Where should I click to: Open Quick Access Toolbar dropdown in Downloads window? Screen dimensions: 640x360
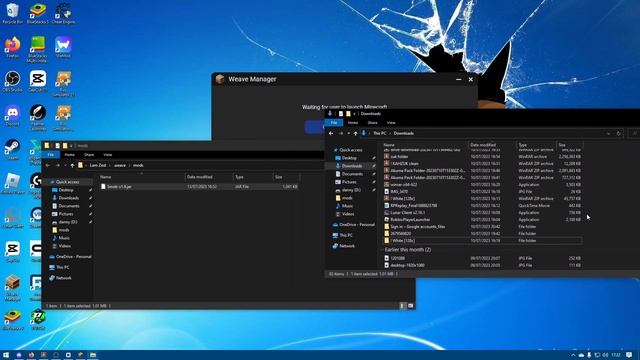(354, 114)
